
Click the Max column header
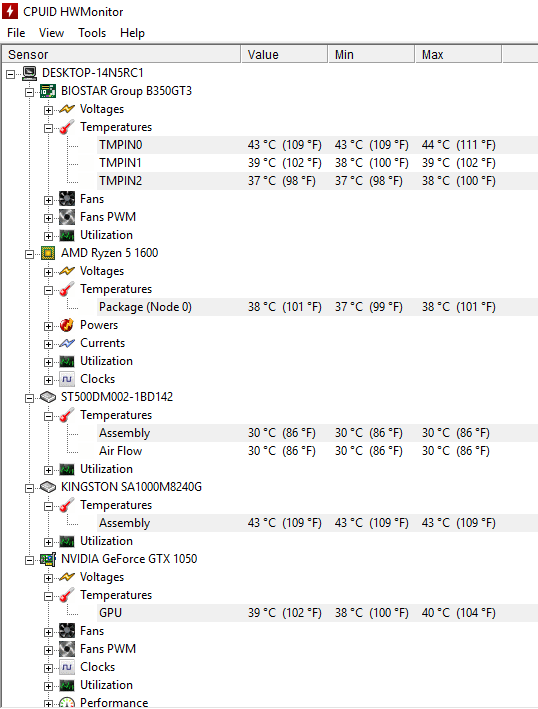point(458,54)
